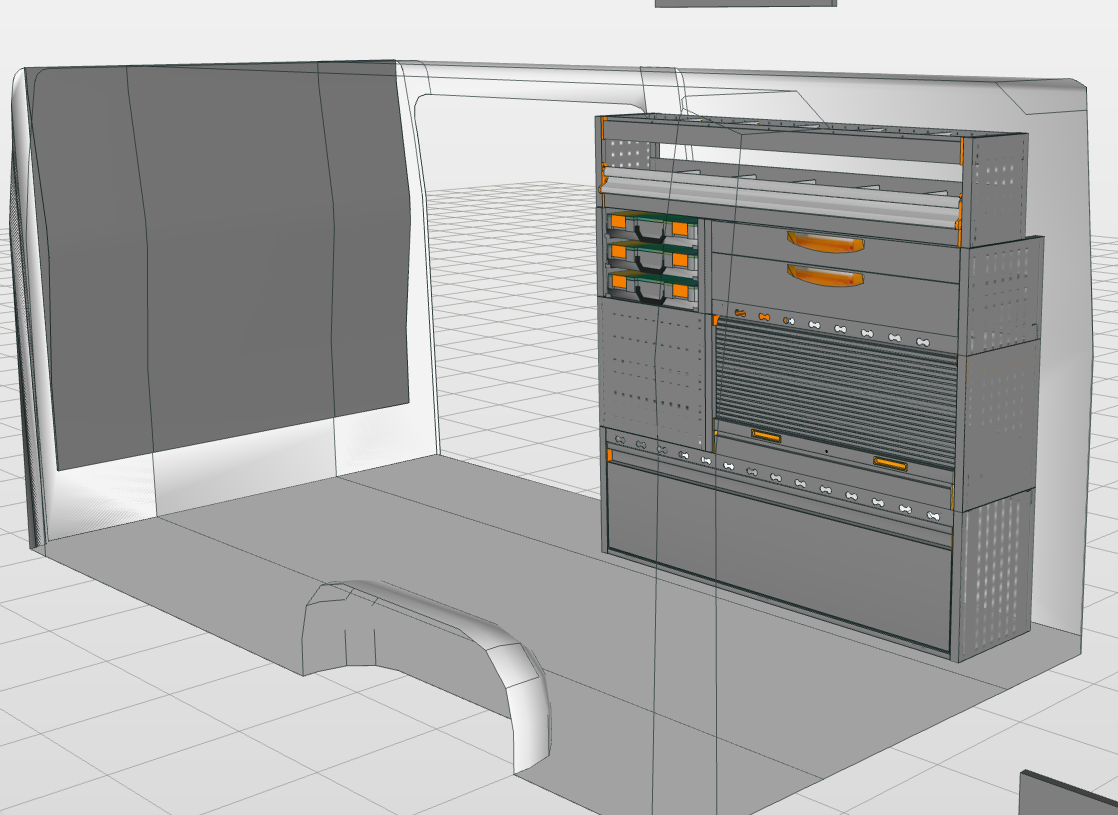Click the light aluminum rail under the top shelf

click(x=780, y=200)
